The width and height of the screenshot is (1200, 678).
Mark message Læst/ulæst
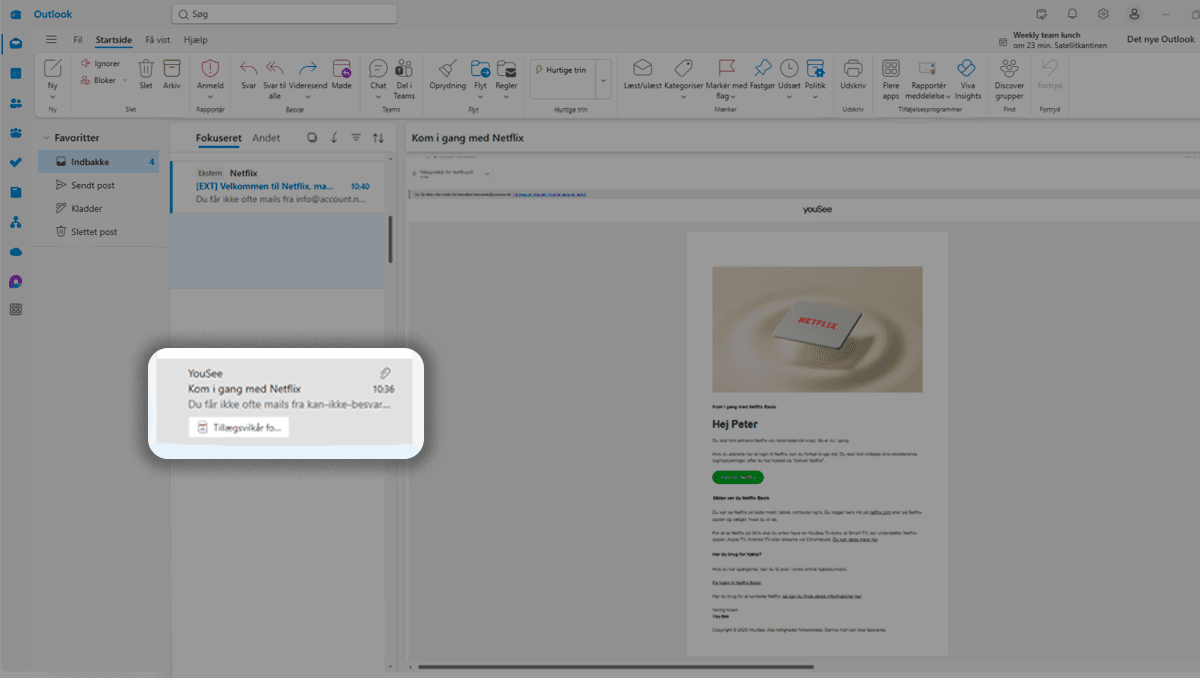tap(642, 74)
